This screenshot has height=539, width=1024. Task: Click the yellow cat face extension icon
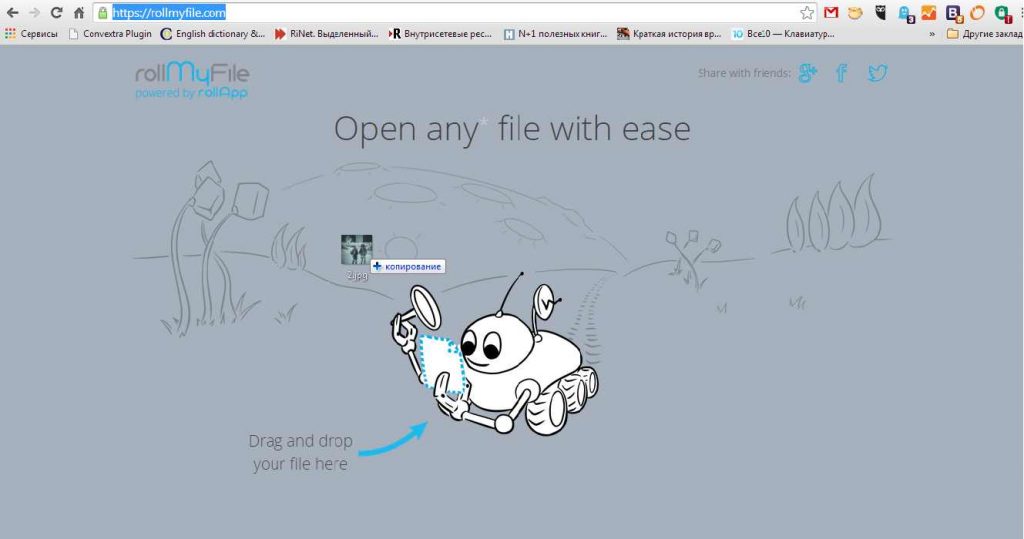click(855, 12)
